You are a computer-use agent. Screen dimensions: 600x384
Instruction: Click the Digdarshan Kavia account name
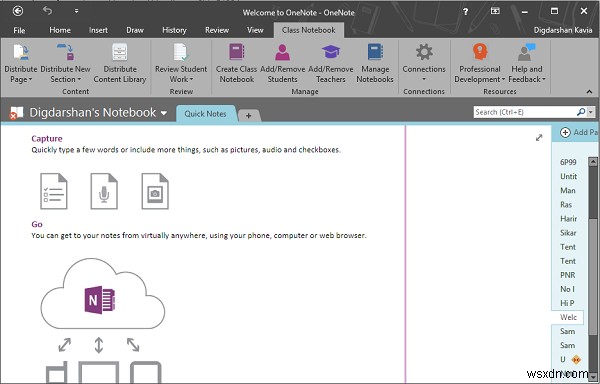pos(563,30)
